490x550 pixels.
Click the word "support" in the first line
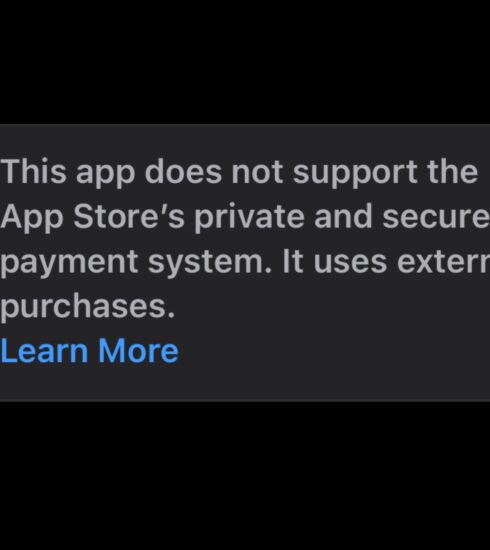pos(355,174)
